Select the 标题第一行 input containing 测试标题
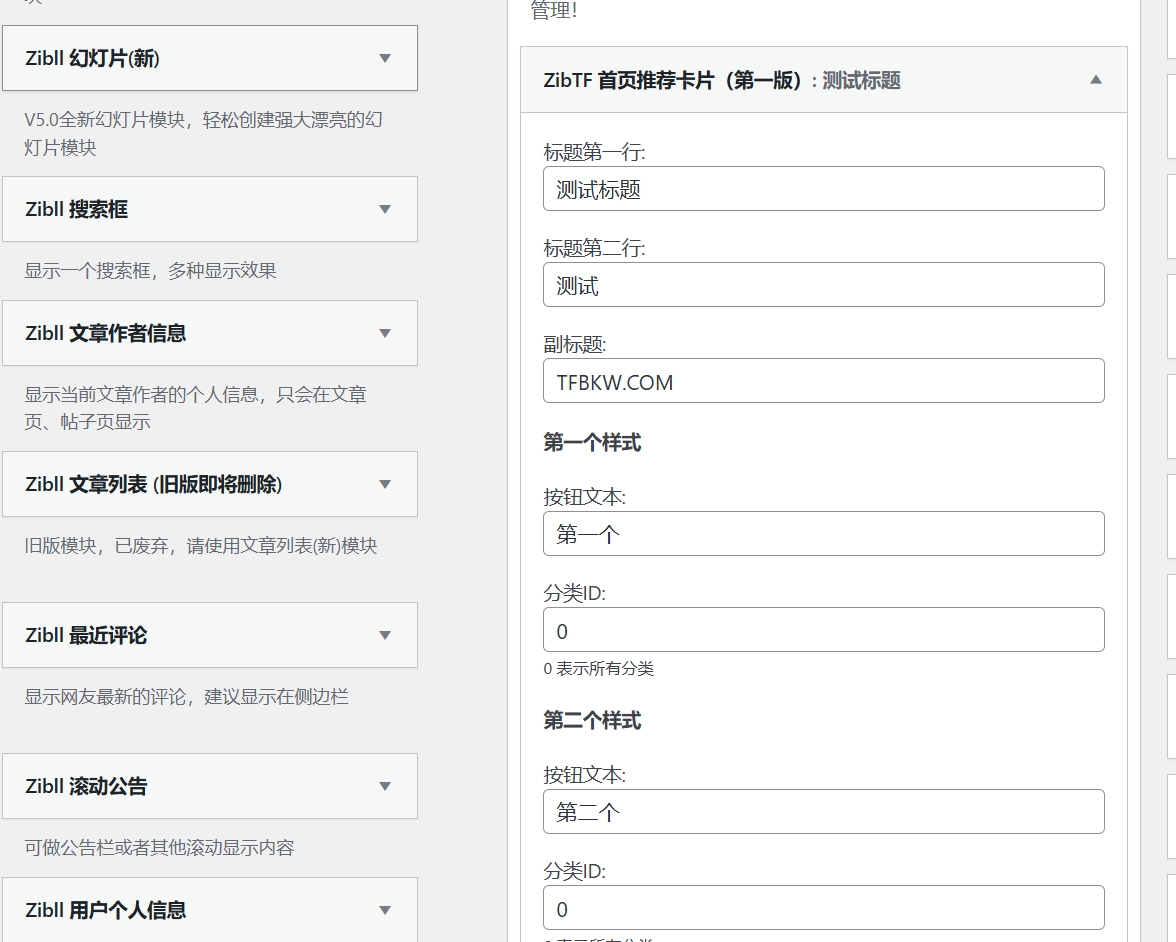 (822, 188)
